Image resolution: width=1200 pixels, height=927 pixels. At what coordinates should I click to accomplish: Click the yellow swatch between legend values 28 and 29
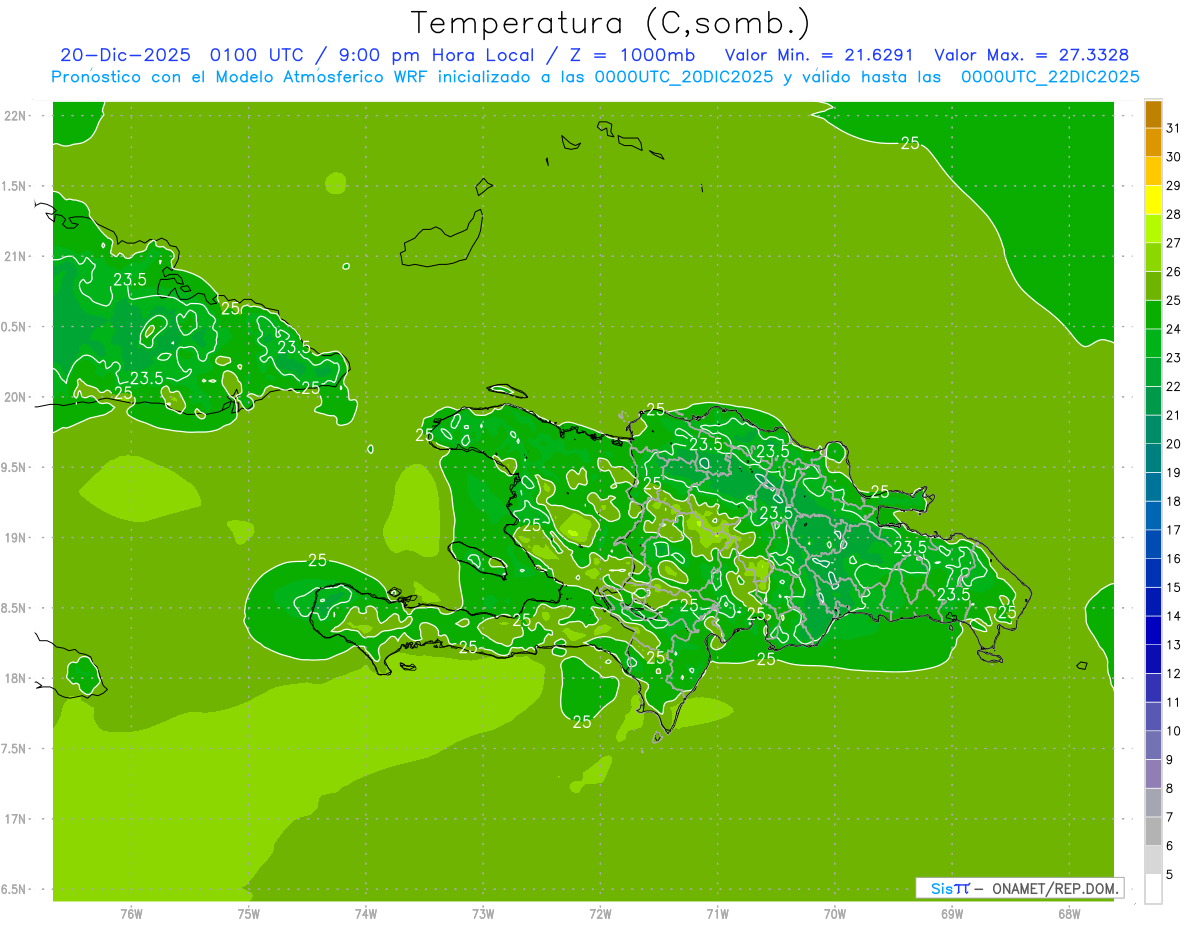[x=1153, y=200]
